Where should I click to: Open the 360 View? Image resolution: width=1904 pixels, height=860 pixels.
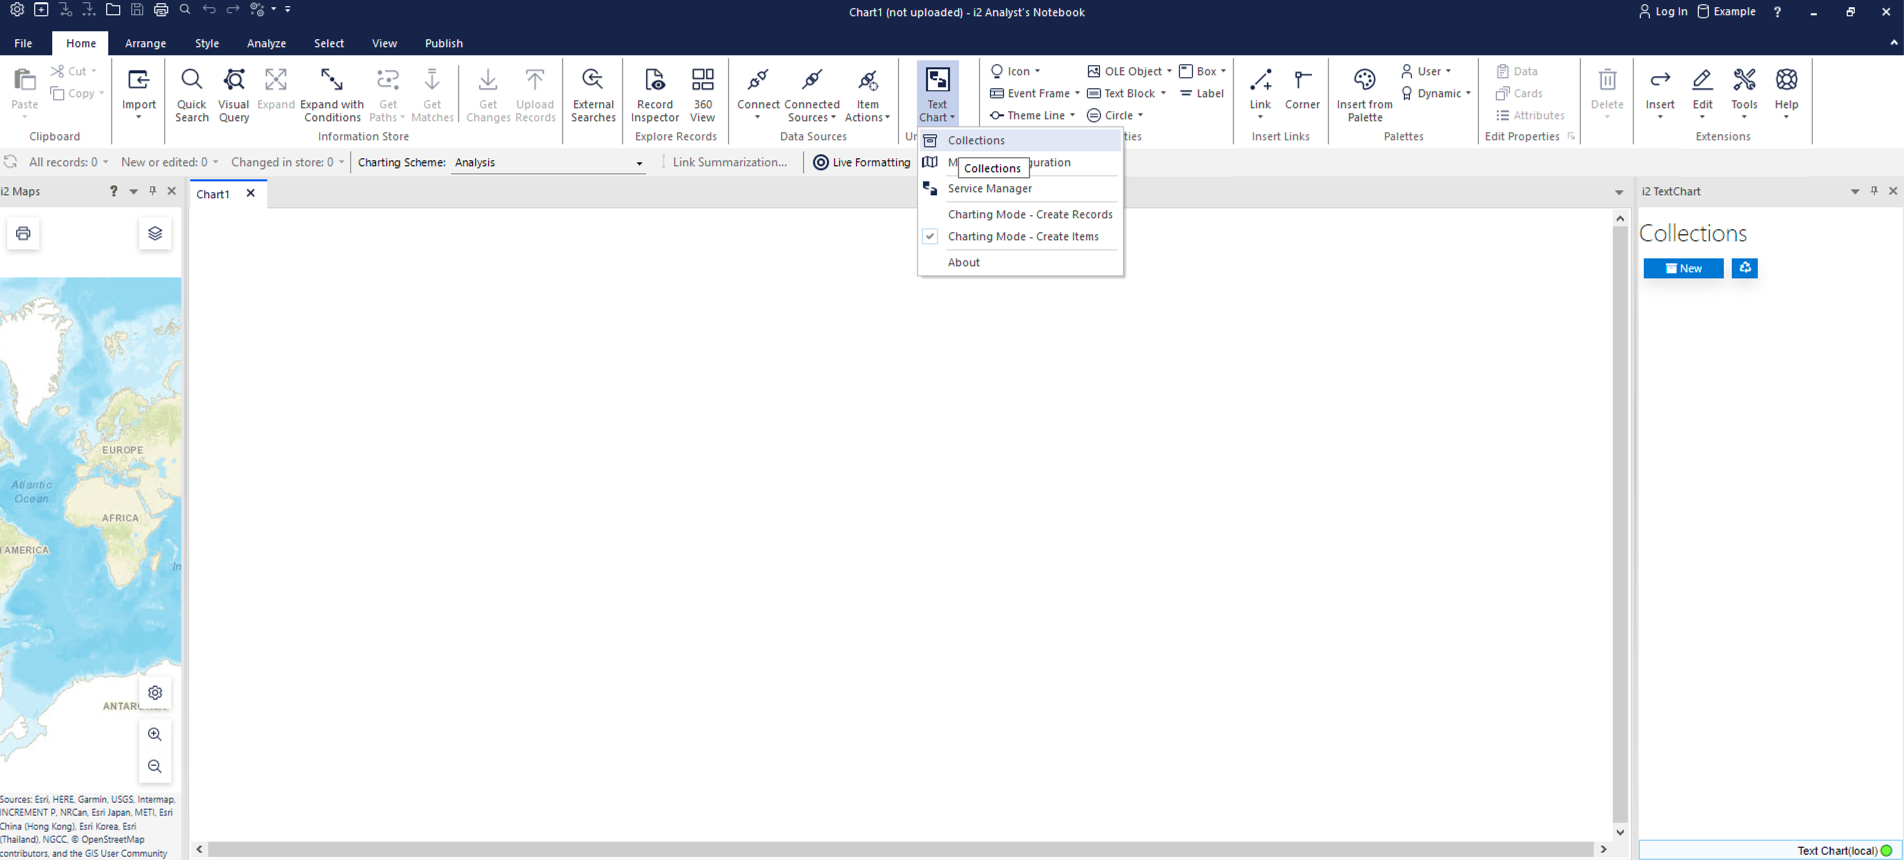pos(702,93)
